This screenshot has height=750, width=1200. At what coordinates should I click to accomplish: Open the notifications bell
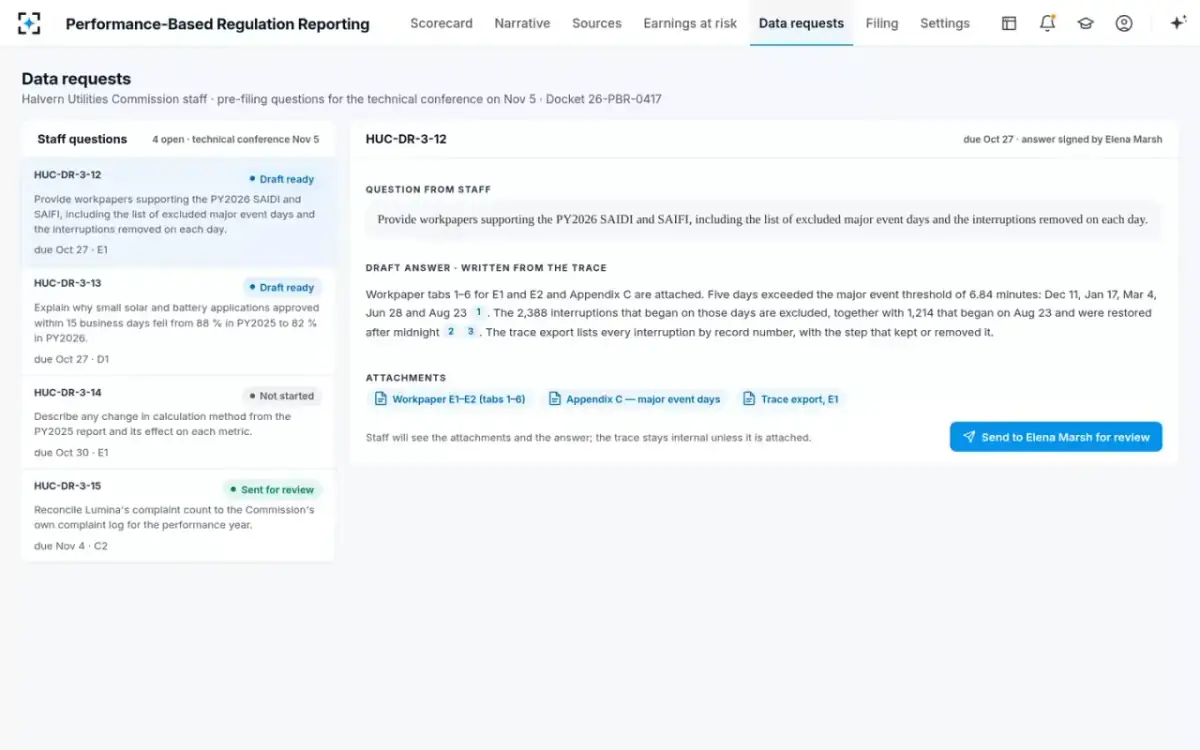(1047, 23)
